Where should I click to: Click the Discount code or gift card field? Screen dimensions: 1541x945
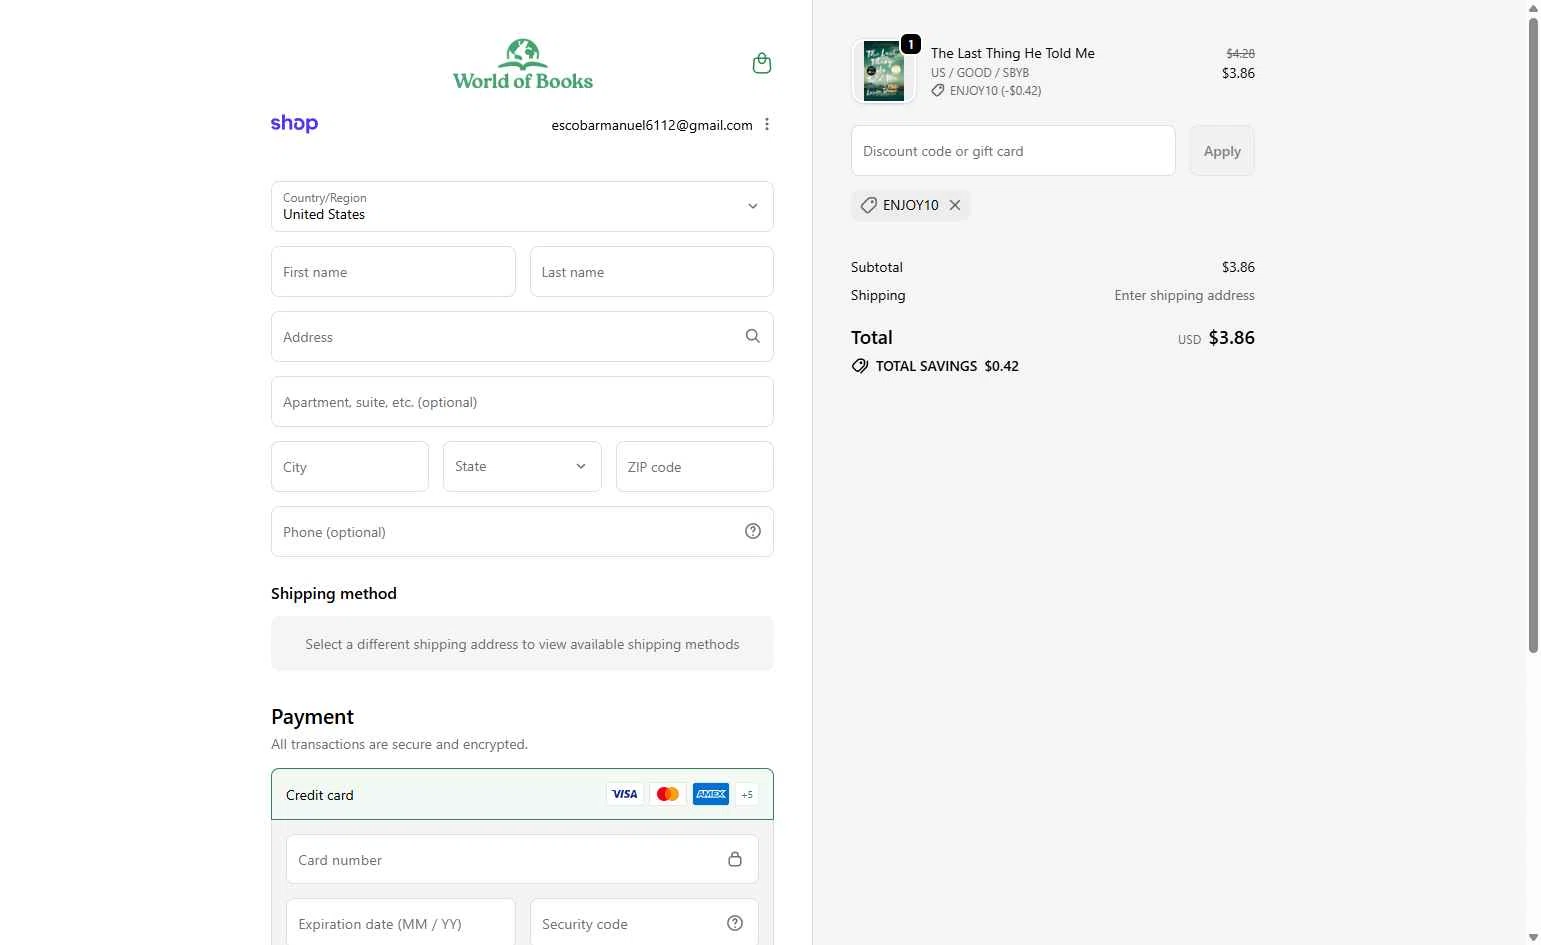tap(1013, 151)
